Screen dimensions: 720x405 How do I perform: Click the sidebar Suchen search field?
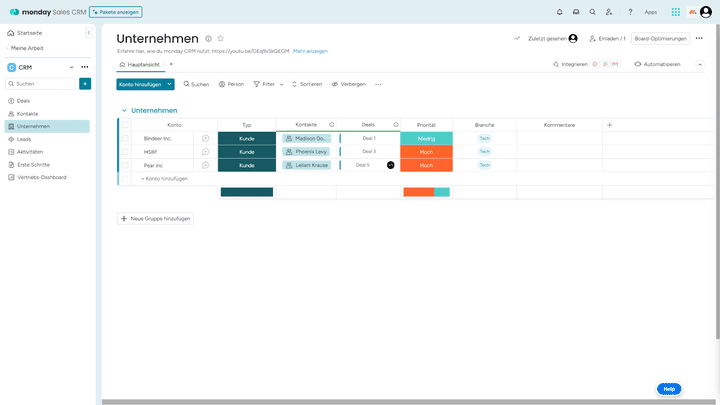pyautogui.click(x=40, y=84)
